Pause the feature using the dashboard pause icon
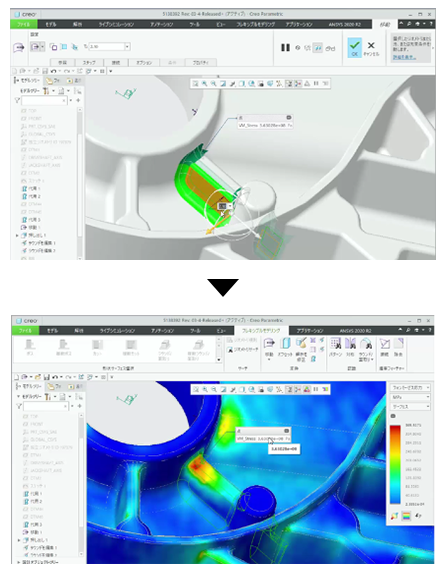The height and width of the screenshot is (575, 448). 285,48
